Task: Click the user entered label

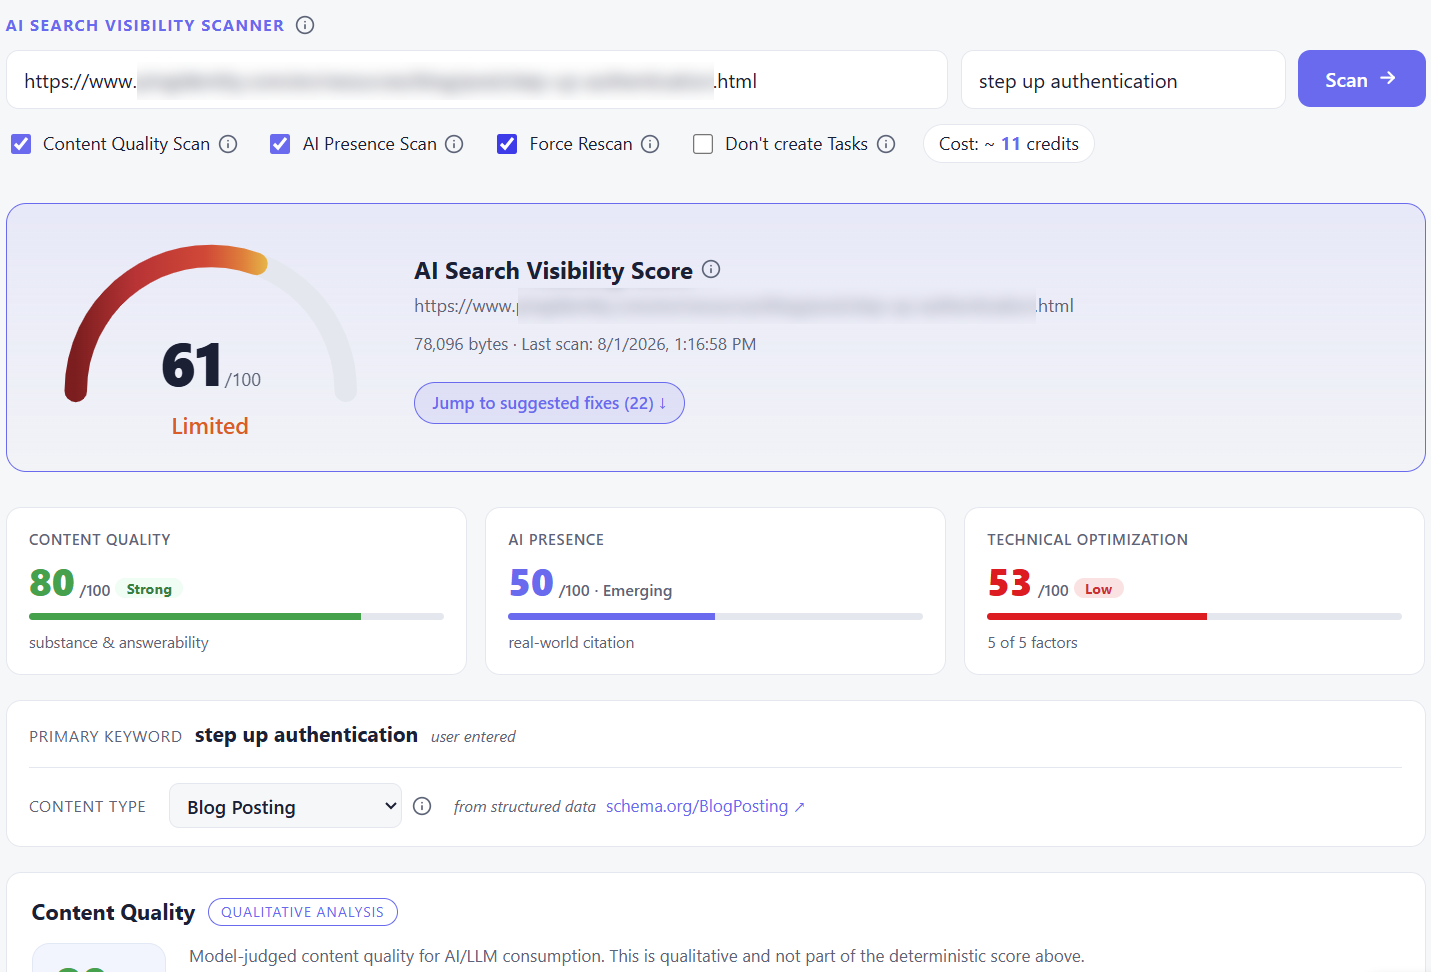Action: tap(473, 737)
